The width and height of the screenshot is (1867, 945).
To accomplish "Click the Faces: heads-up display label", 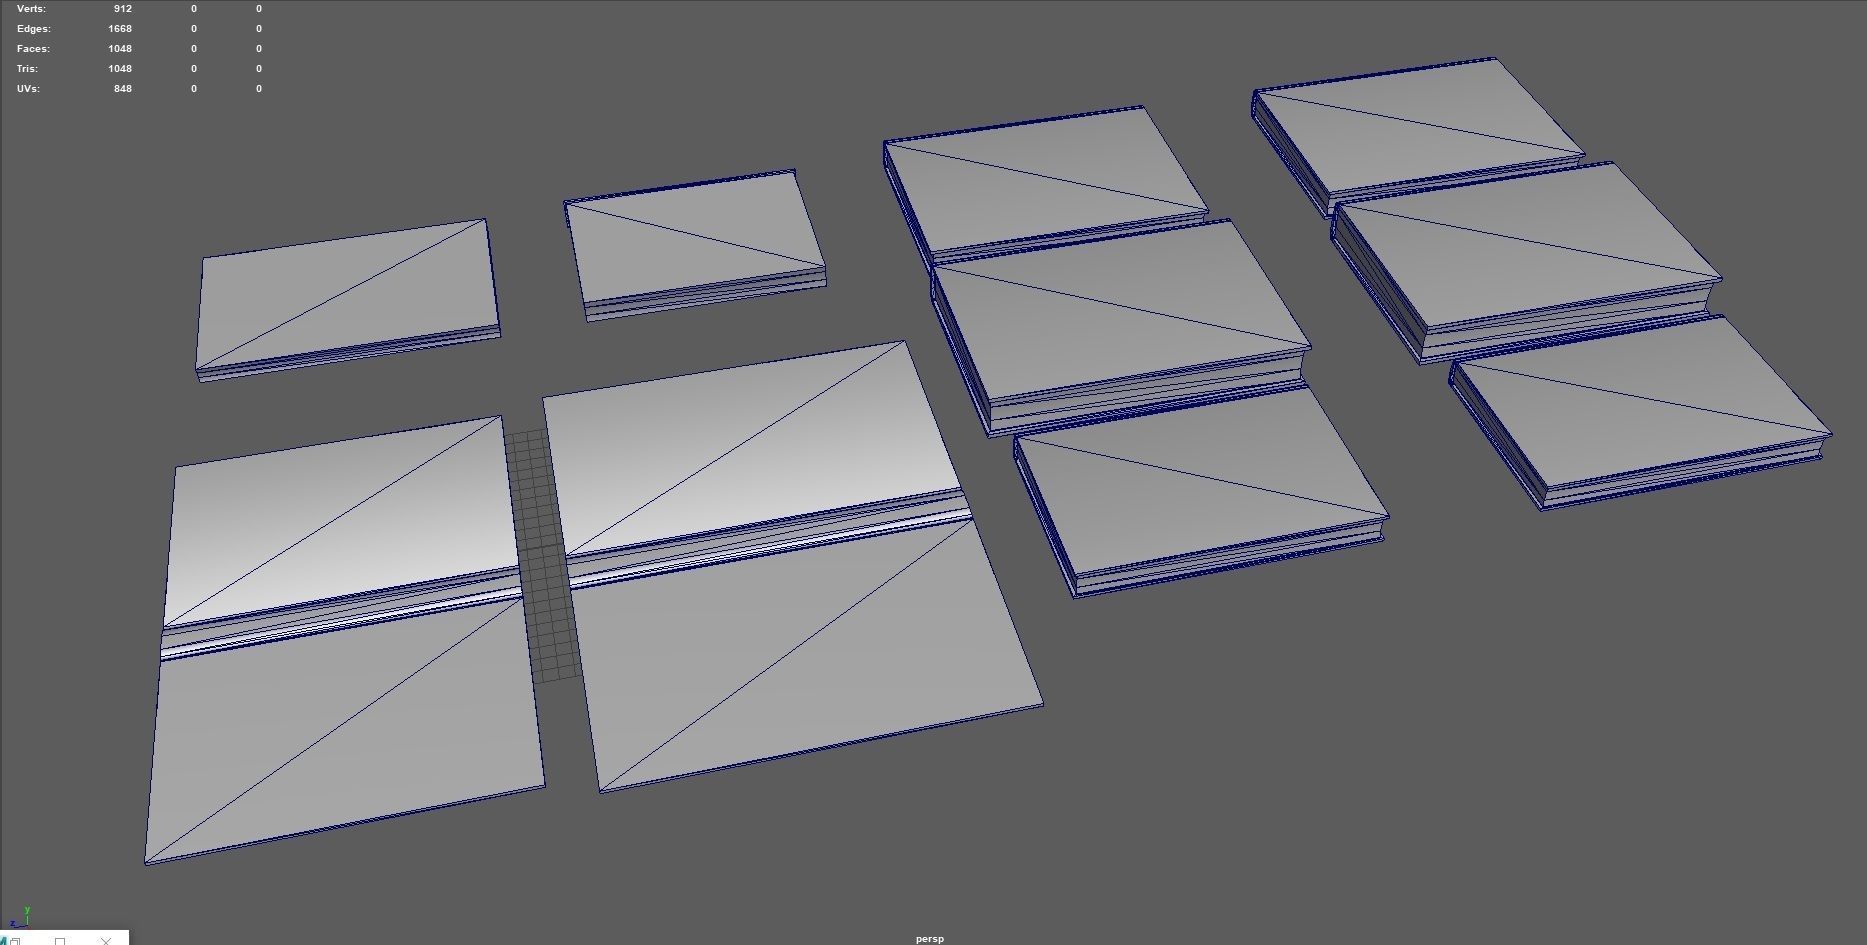I will coord(33,48).
